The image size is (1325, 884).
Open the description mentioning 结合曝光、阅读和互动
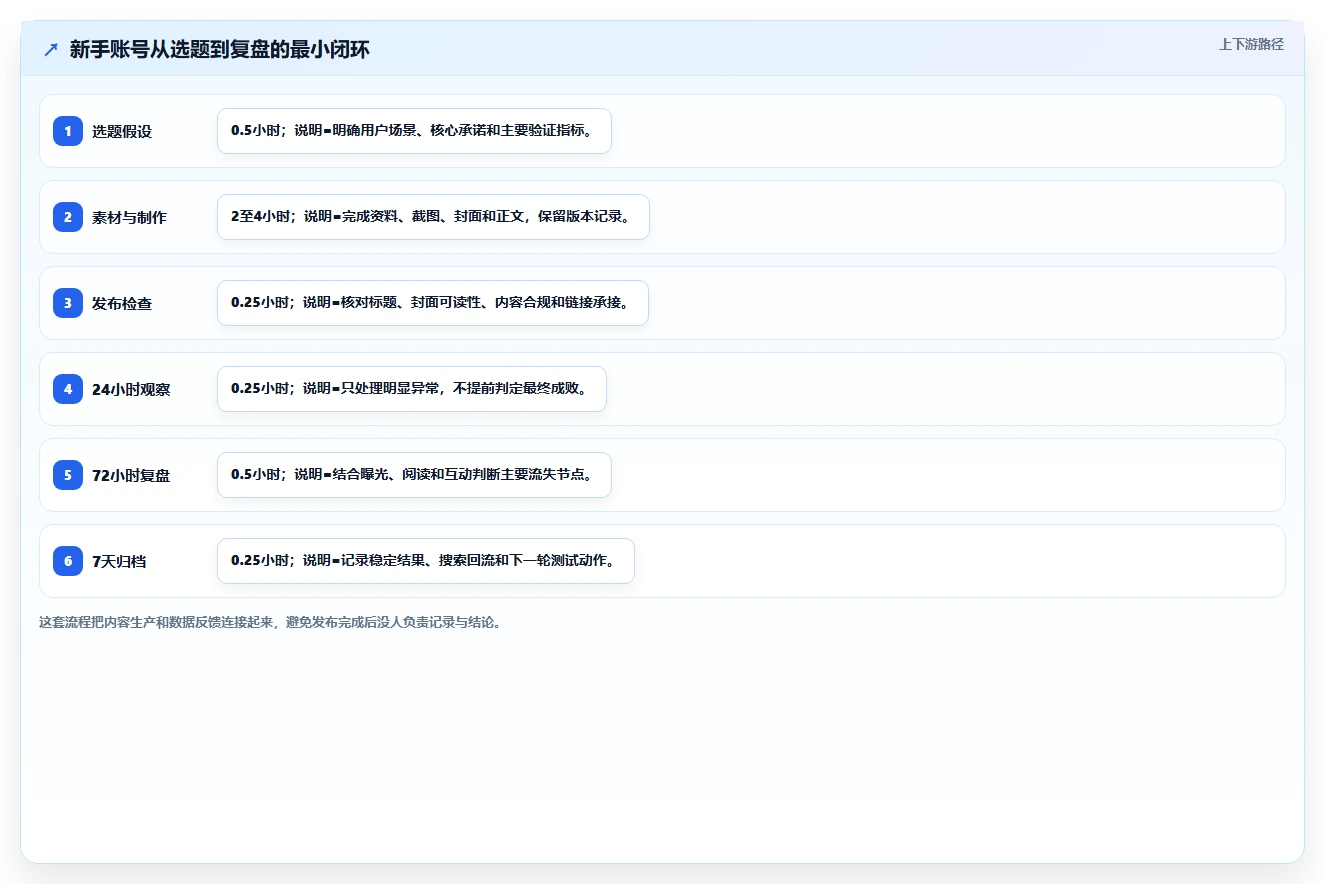point(414,475)
